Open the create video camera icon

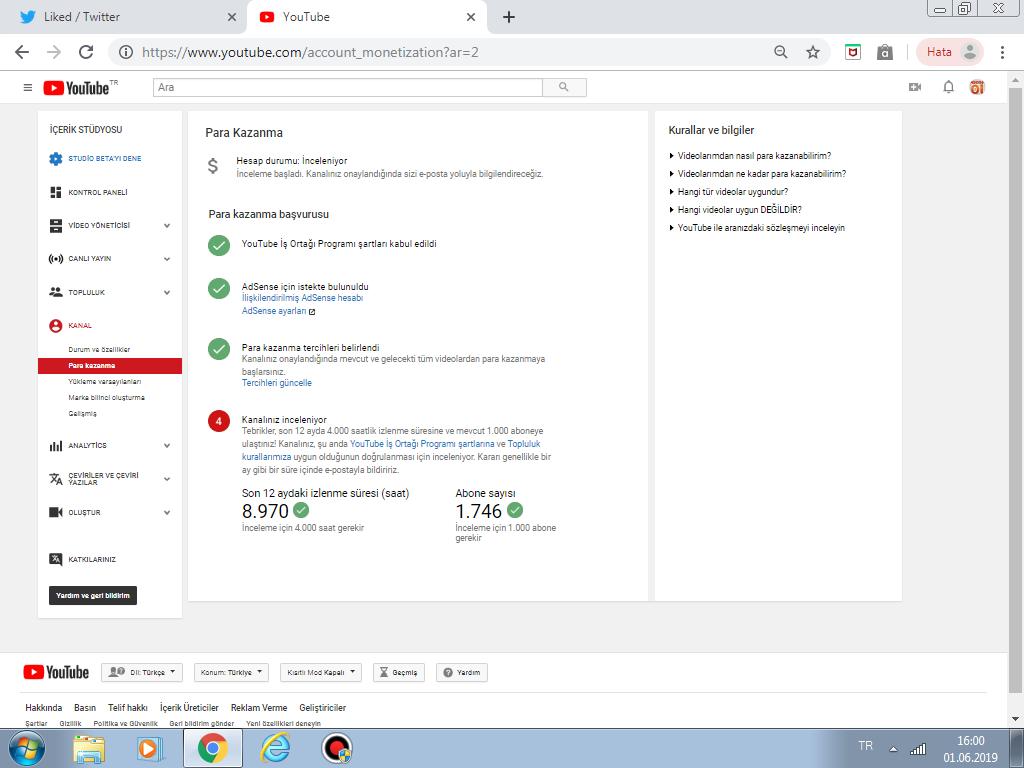915,88
